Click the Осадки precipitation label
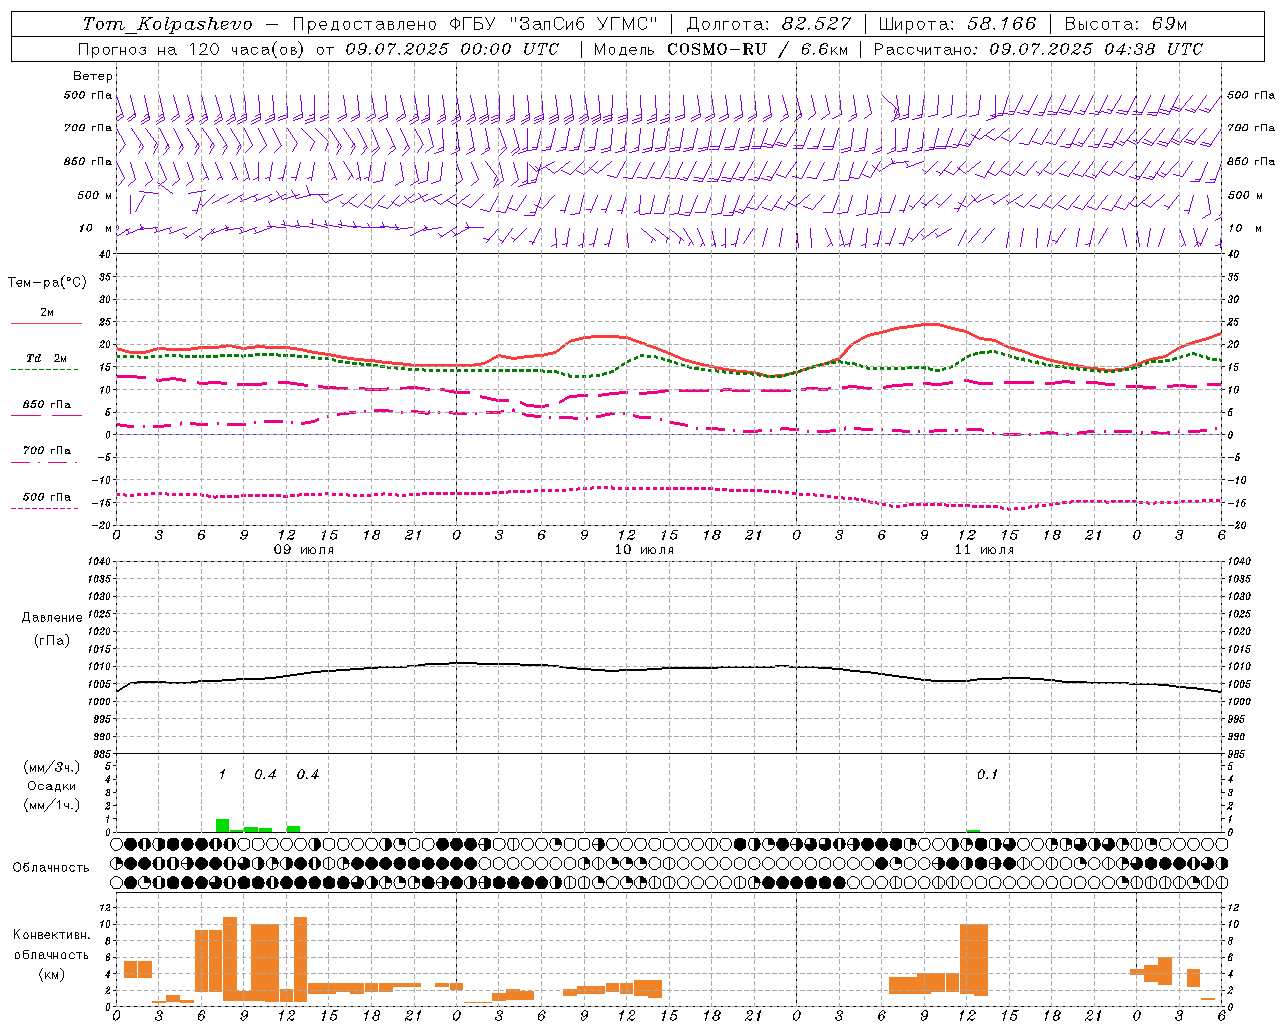Image resolution: width=1280 pixels, height=1024 pixels. coord(50,786)
